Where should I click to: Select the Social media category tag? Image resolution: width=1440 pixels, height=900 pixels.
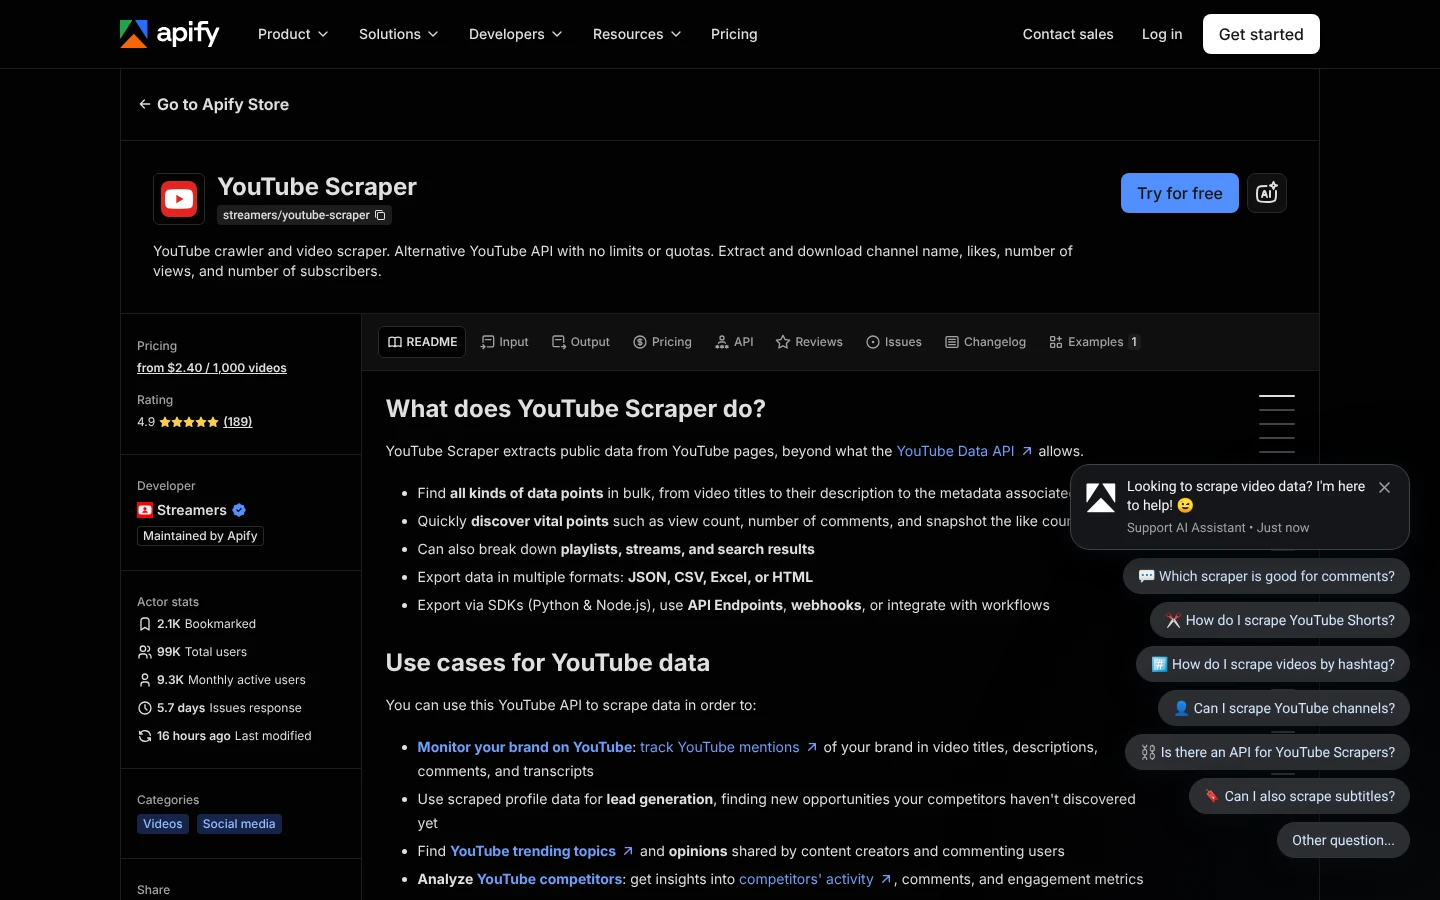239,824
